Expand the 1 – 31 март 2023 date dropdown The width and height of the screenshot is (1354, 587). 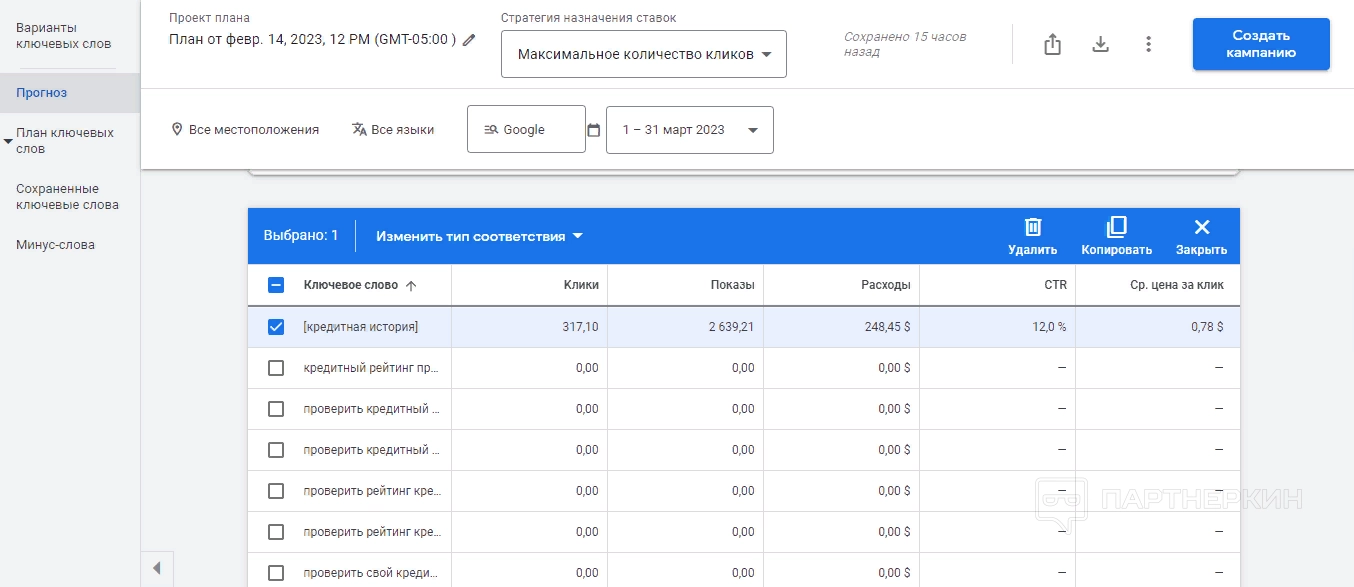tap(689, 130)
